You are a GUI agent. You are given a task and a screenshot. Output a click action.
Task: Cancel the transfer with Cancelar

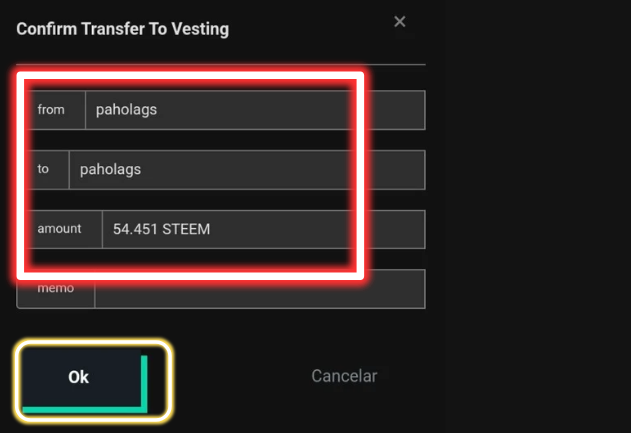pos(344,376)
